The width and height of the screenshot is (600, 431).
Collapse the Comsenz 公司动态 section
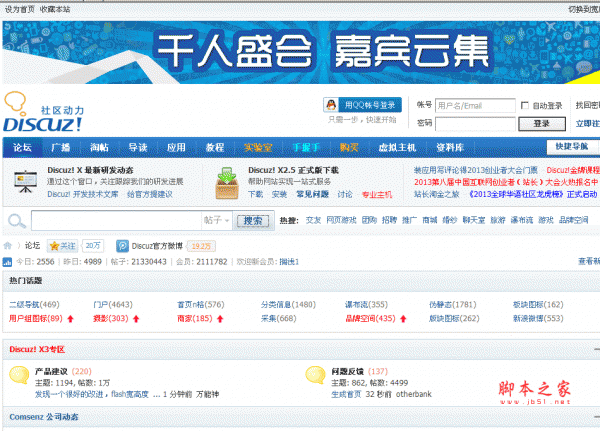point(597,417)
